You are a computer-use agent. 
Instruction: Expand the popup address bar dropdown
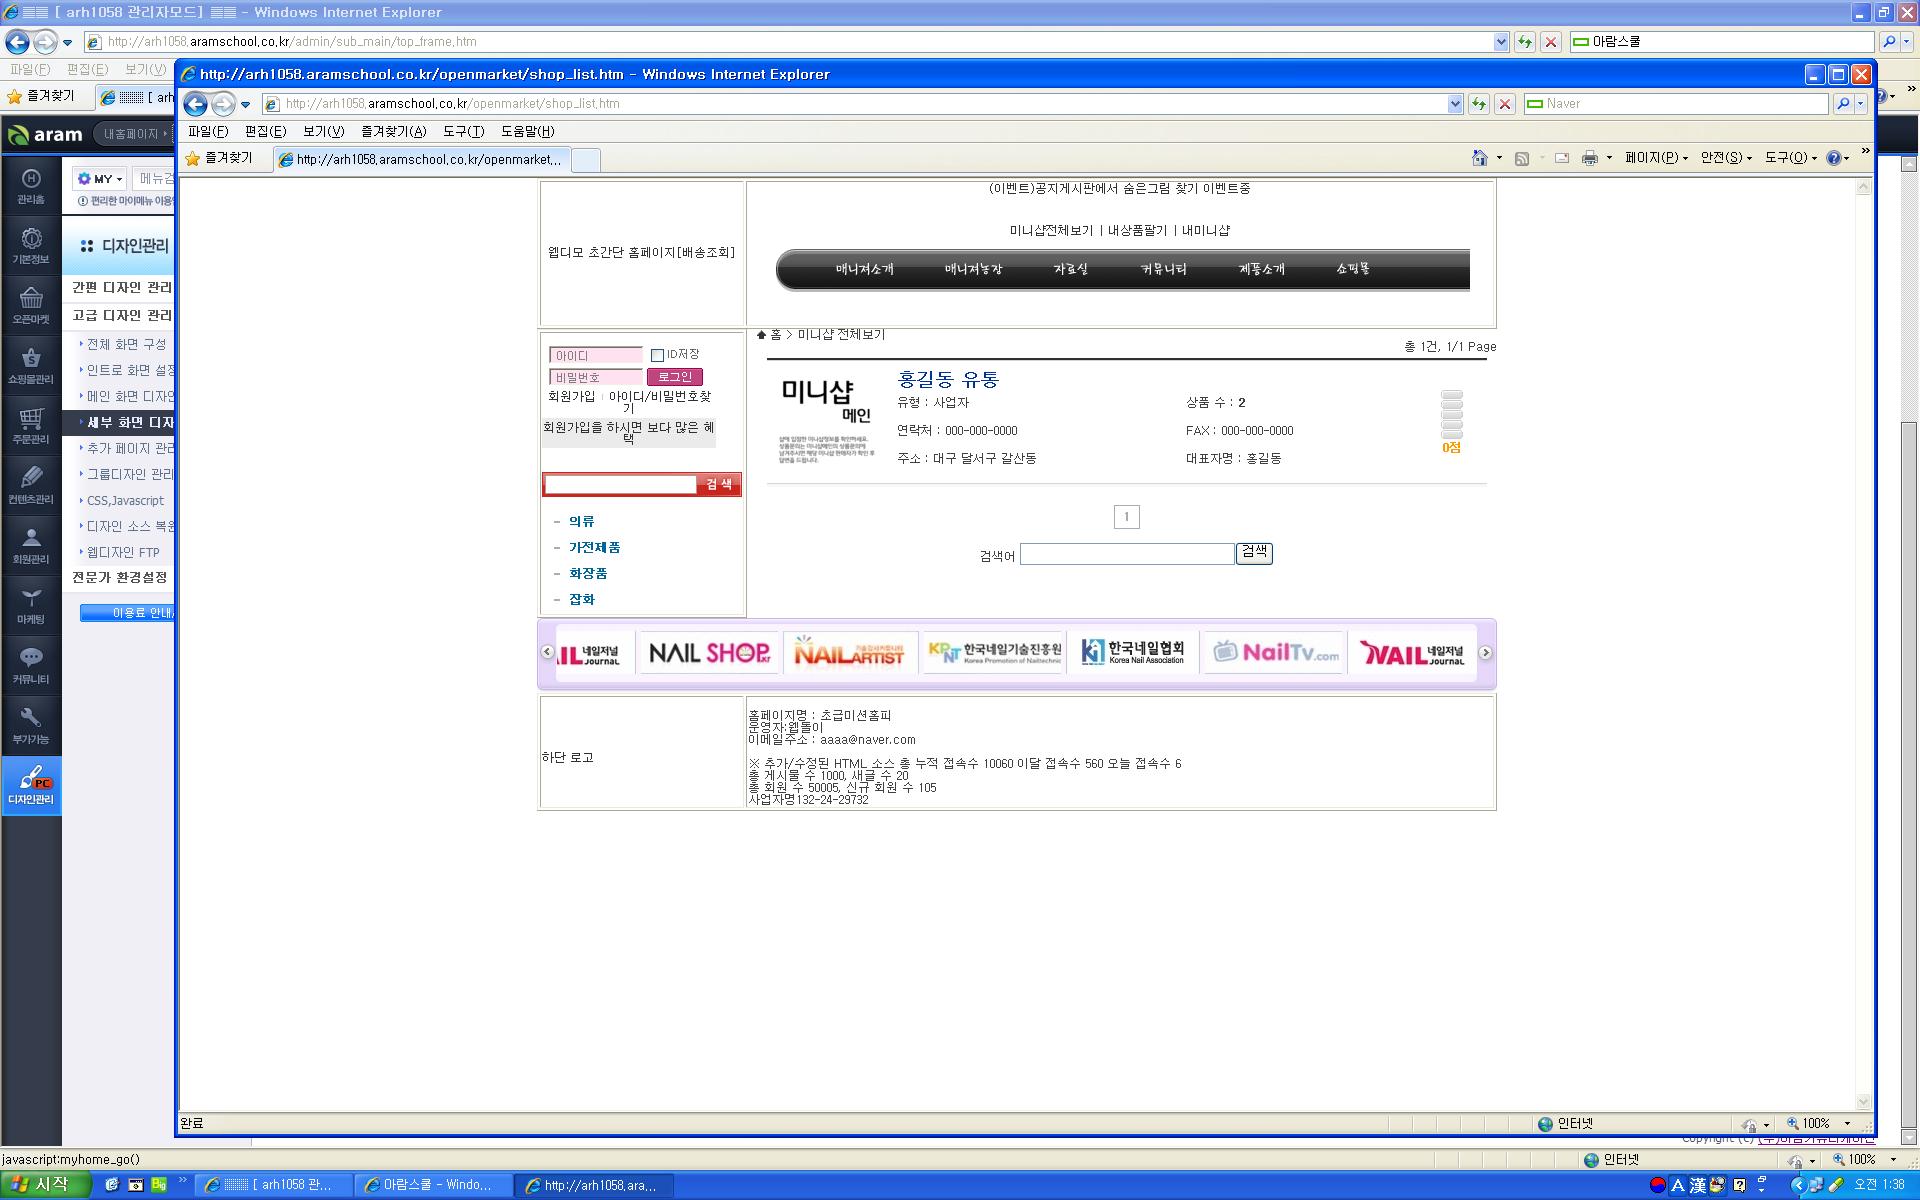(1455, 104)
